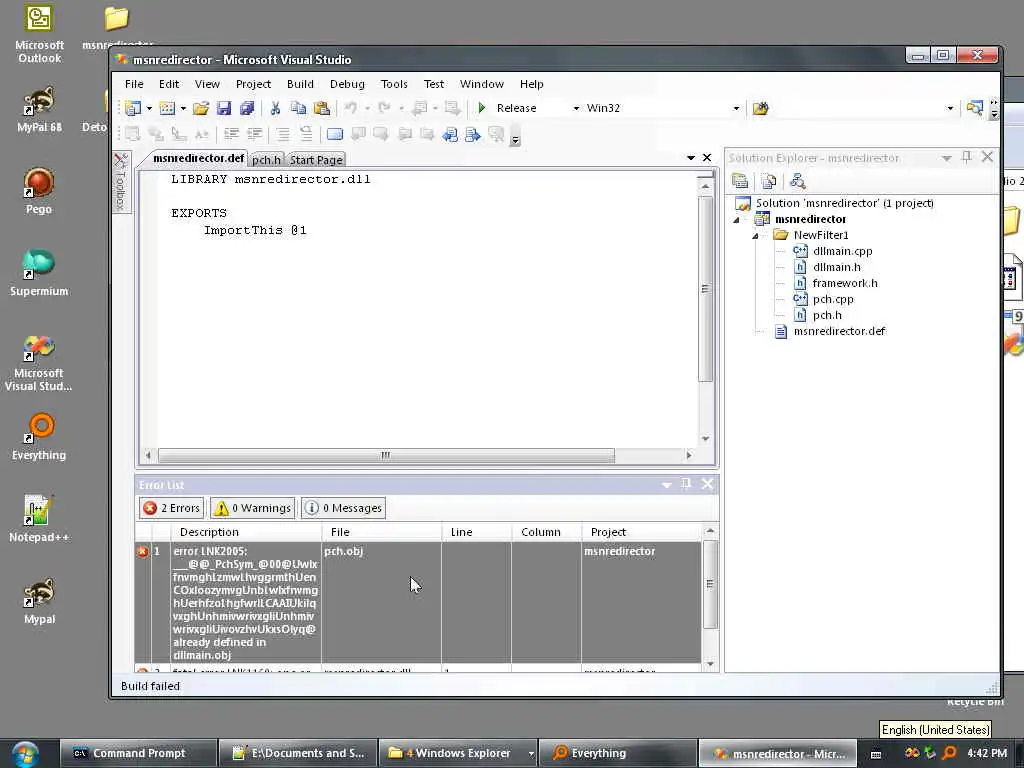Open Solution Explorer window position dropdown
This screenshot has height=768, width=1024.
click(x=947, y=158)
